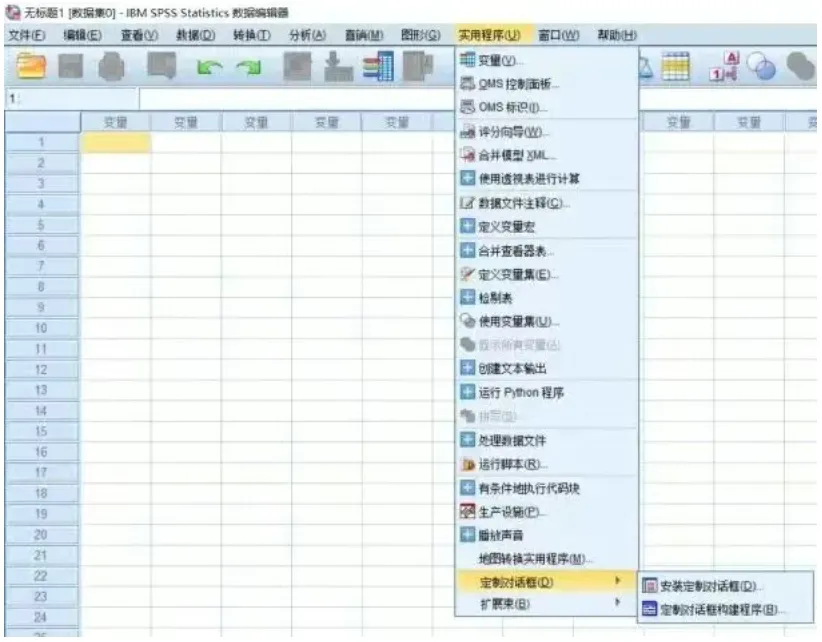
Task: Select 运行脚本(R)... menu entry
Action: (x=546, y=464)
